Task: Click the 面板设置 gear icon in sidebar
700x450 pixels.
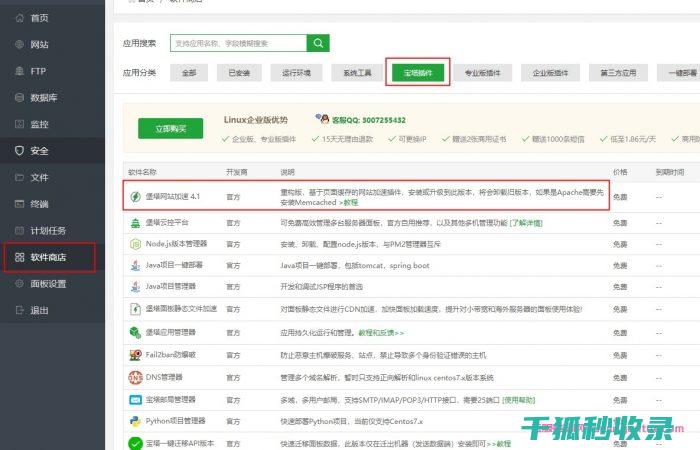Action: (19, 283)
